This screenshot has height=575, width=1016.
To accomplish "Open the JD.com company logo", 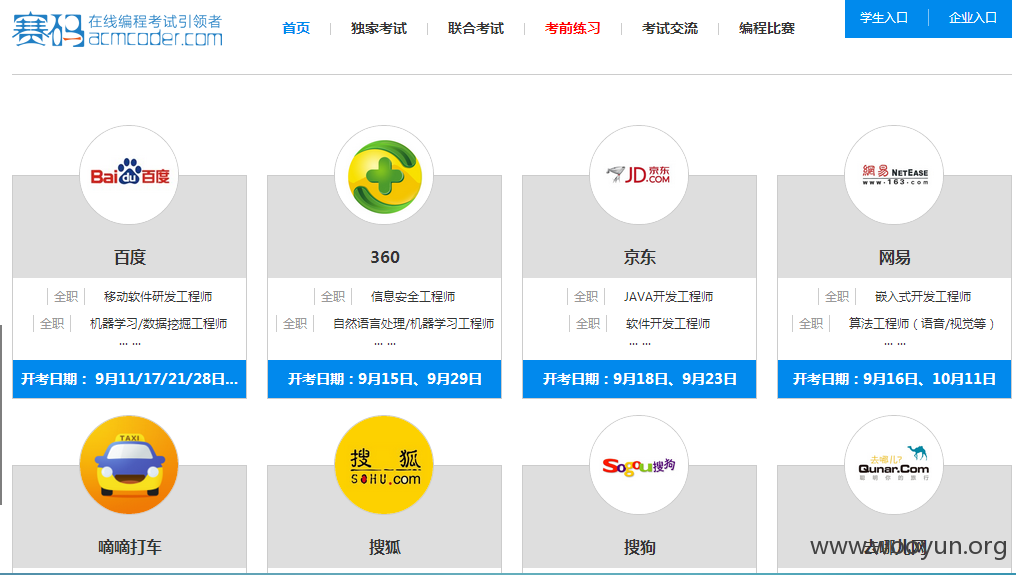I will (x=639, y=175).
